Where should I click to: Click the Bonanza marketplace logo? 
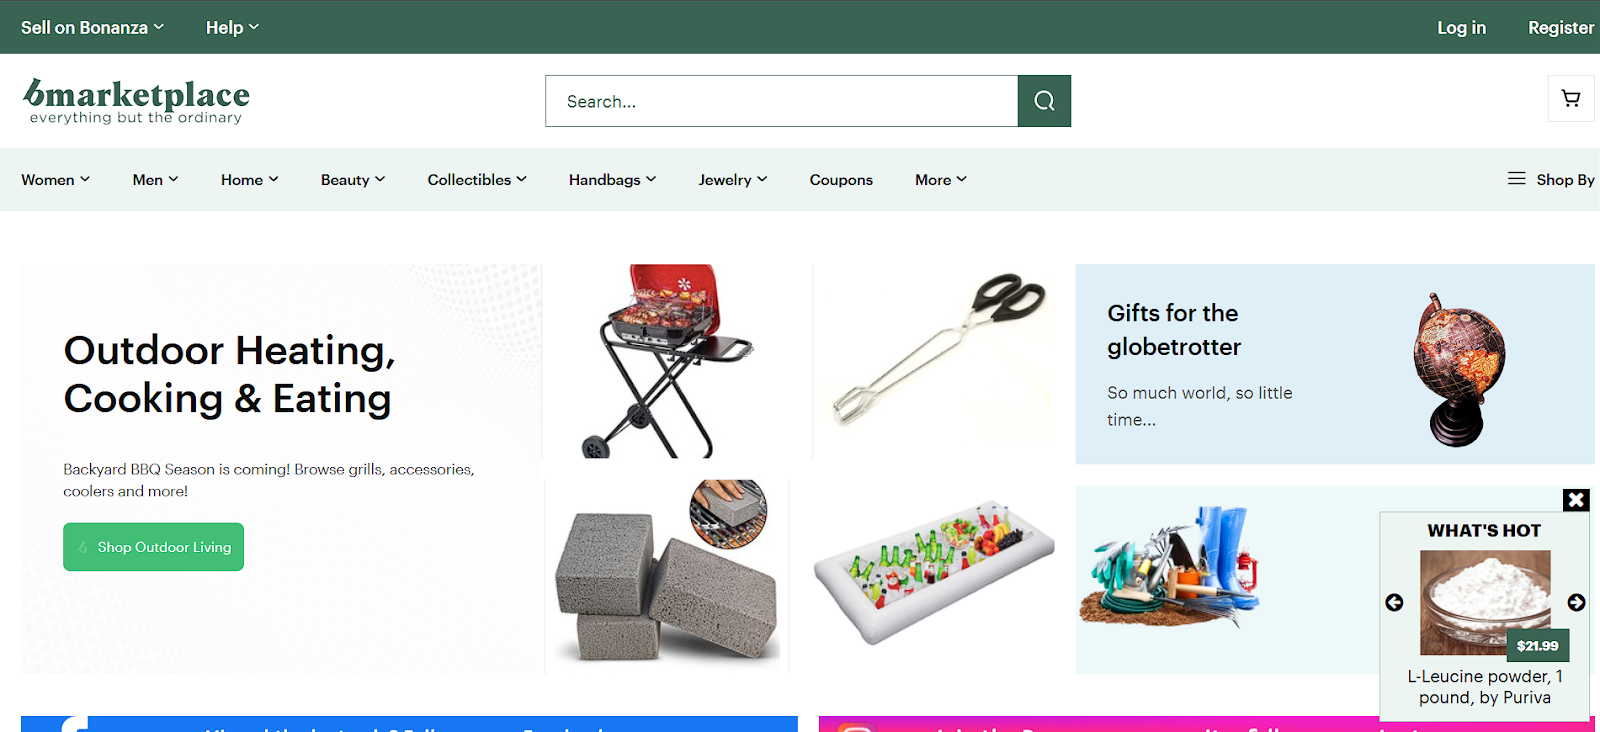[136, 101]
